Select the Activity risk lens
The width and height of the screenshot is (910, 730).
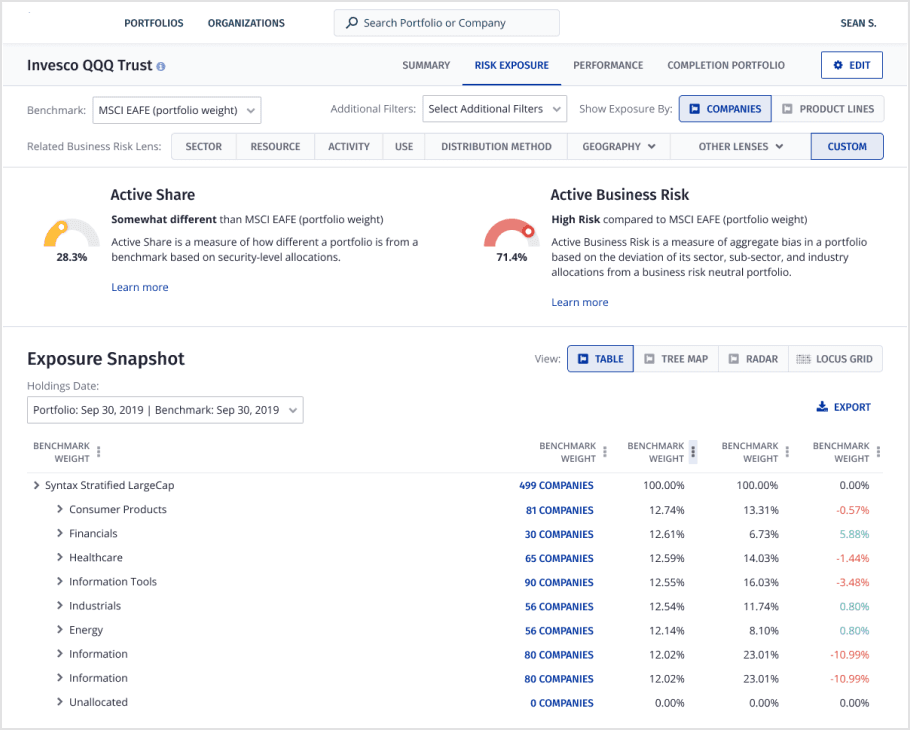(x=349, y=146)
